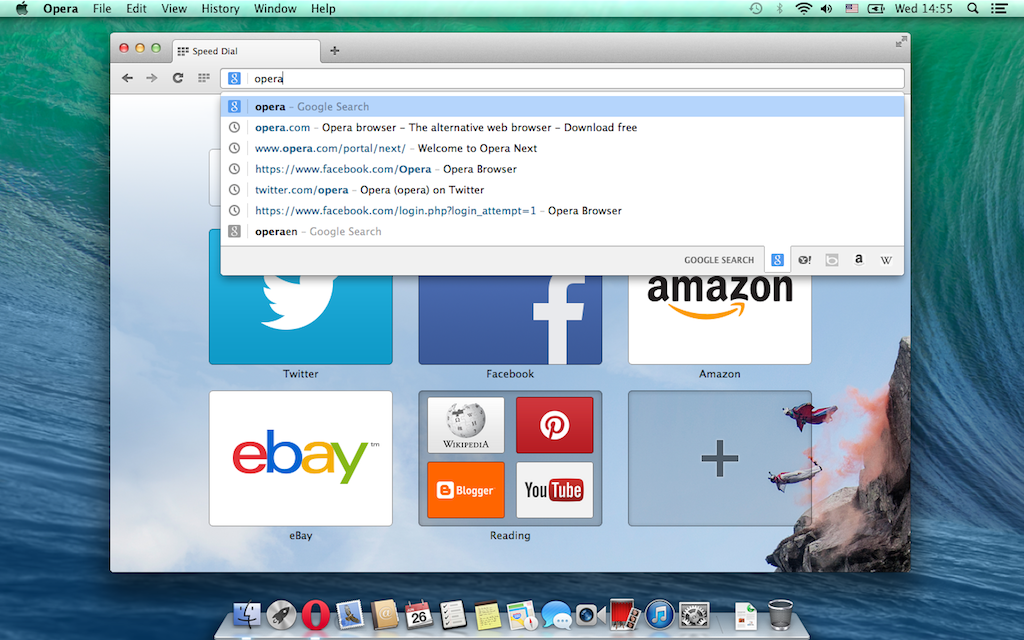Image resolution: width=1024 pixels, height=640 pixels.
Task: Open YouTube in the Reading folder
Action: click(x=554, y=490)
